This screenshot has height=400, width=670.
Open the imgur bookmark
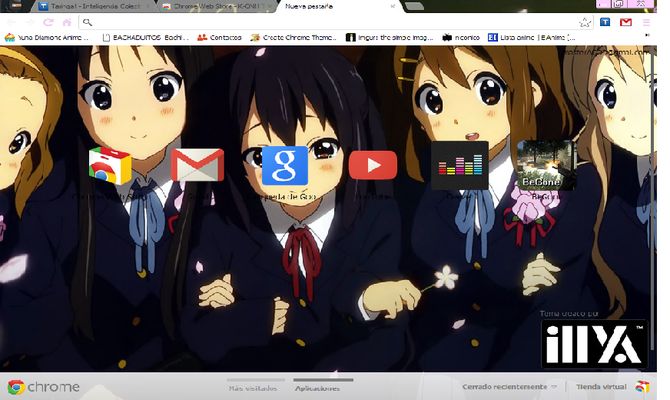390,38
